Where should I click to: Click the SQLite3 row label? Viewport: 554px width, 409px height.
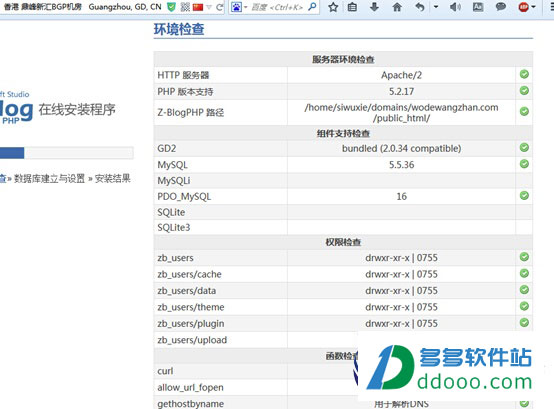[173, 228]
